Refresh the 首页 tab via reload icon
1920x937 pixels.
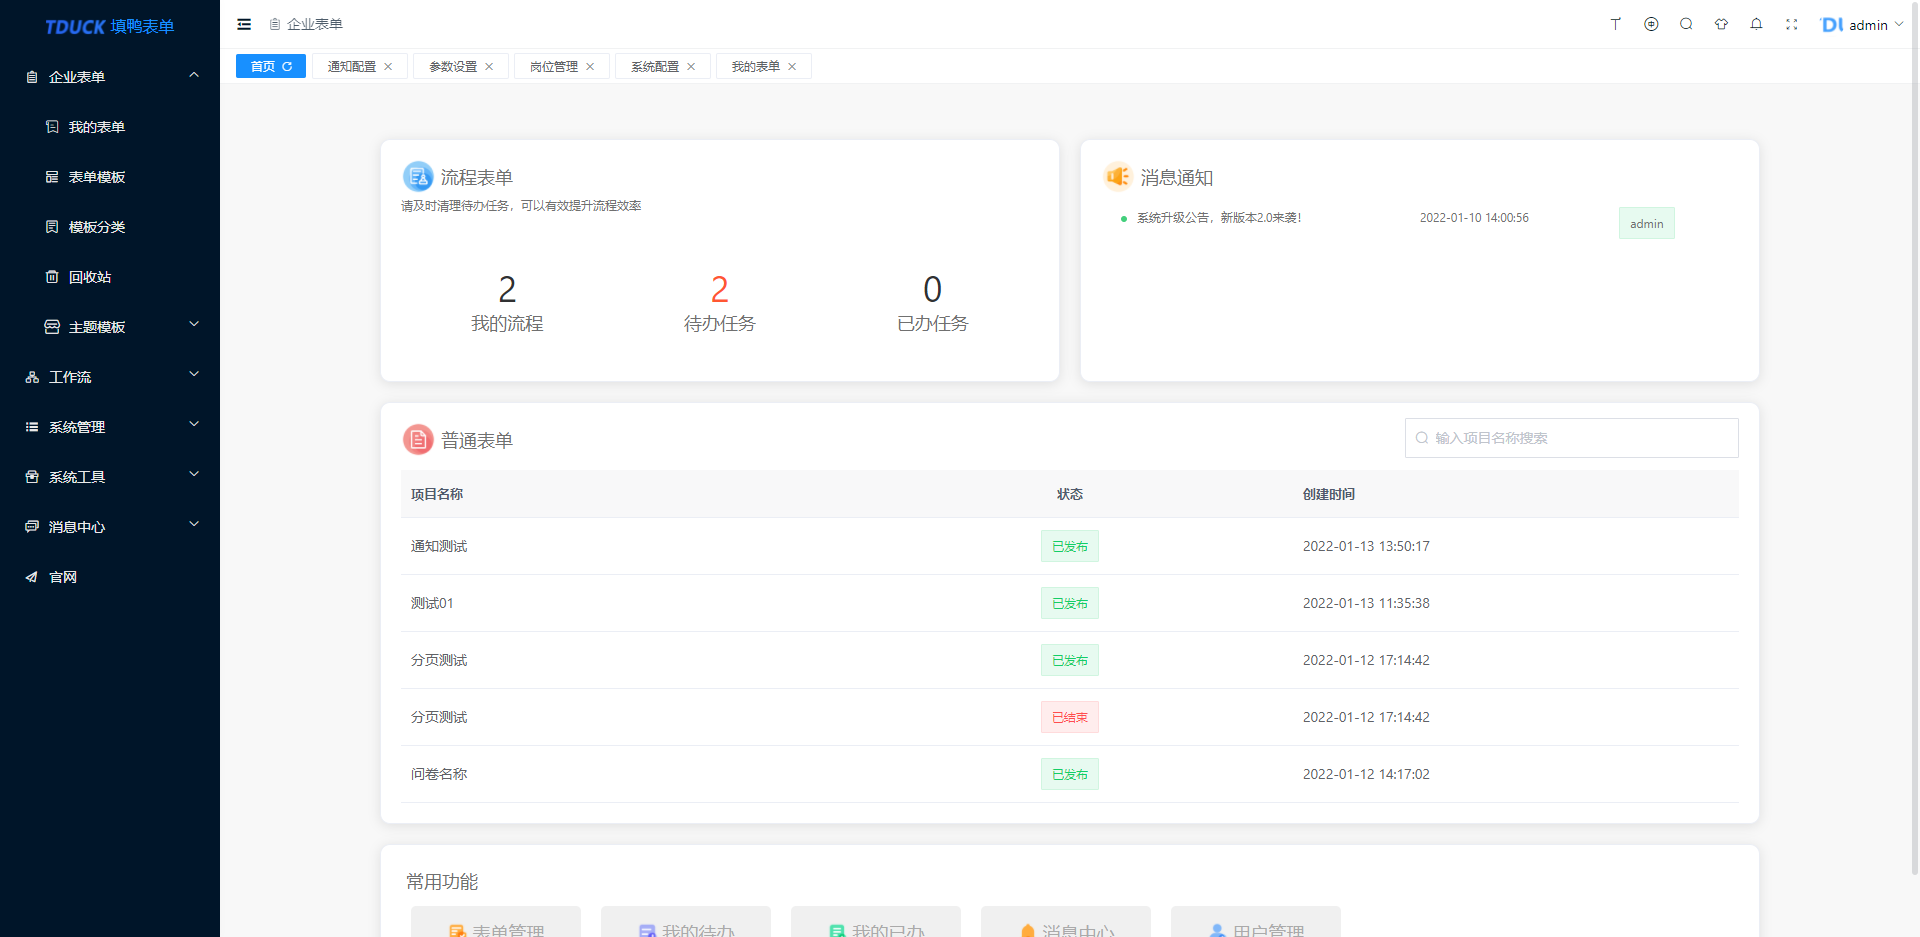tap(287, 66)
